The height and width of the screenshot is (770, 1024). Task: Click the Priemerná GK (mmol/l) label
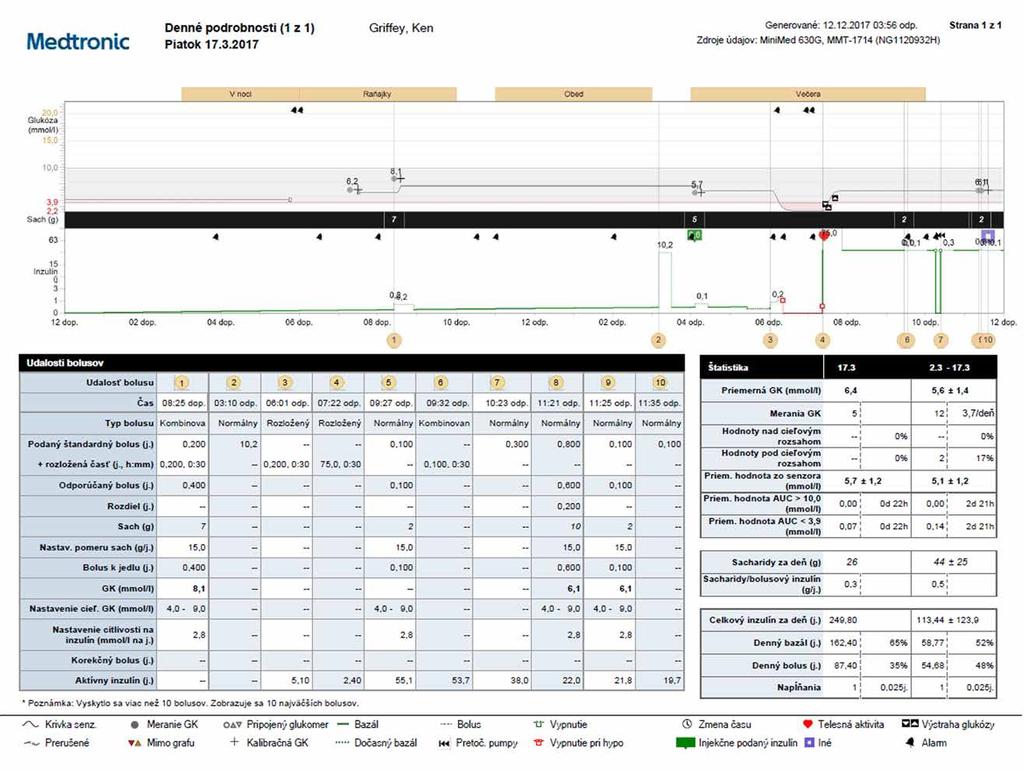coord(771,391)
